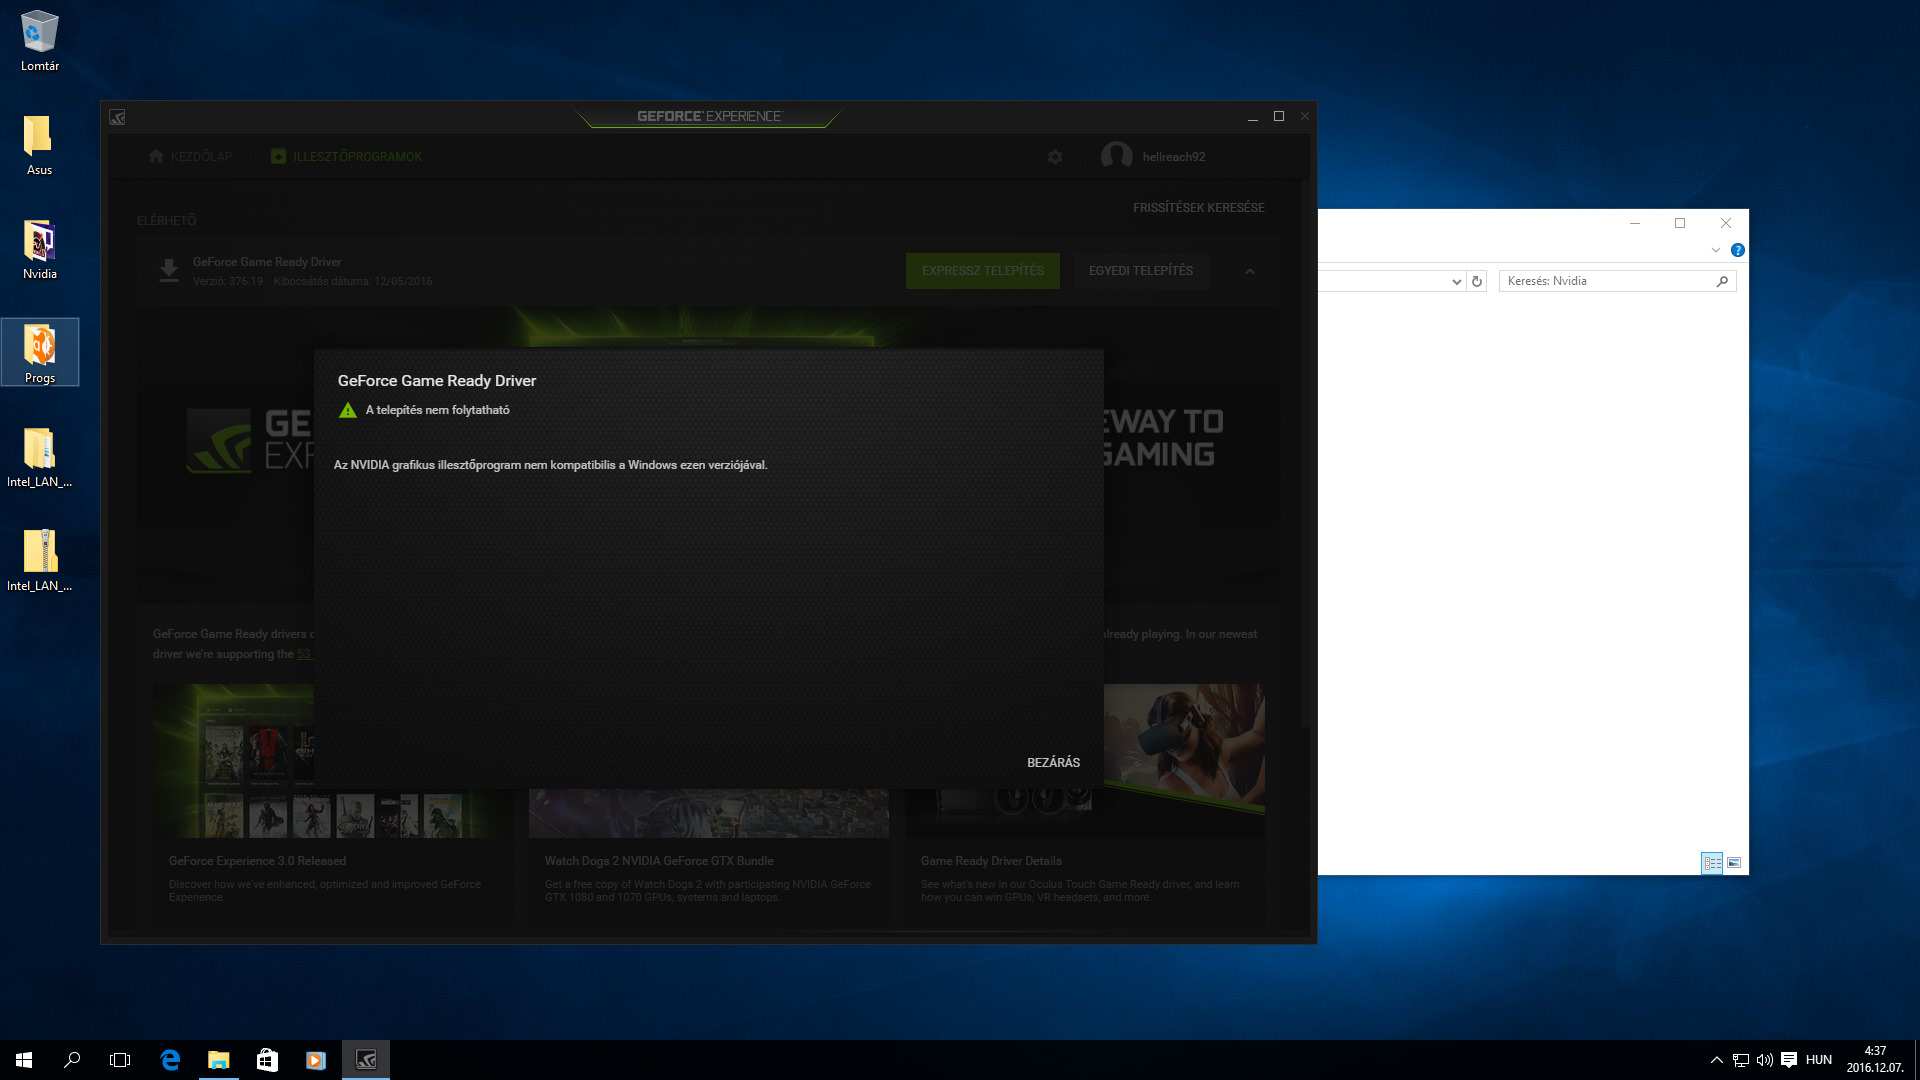
Task: Click the driver download arrow icon
Action: [169, 271]
